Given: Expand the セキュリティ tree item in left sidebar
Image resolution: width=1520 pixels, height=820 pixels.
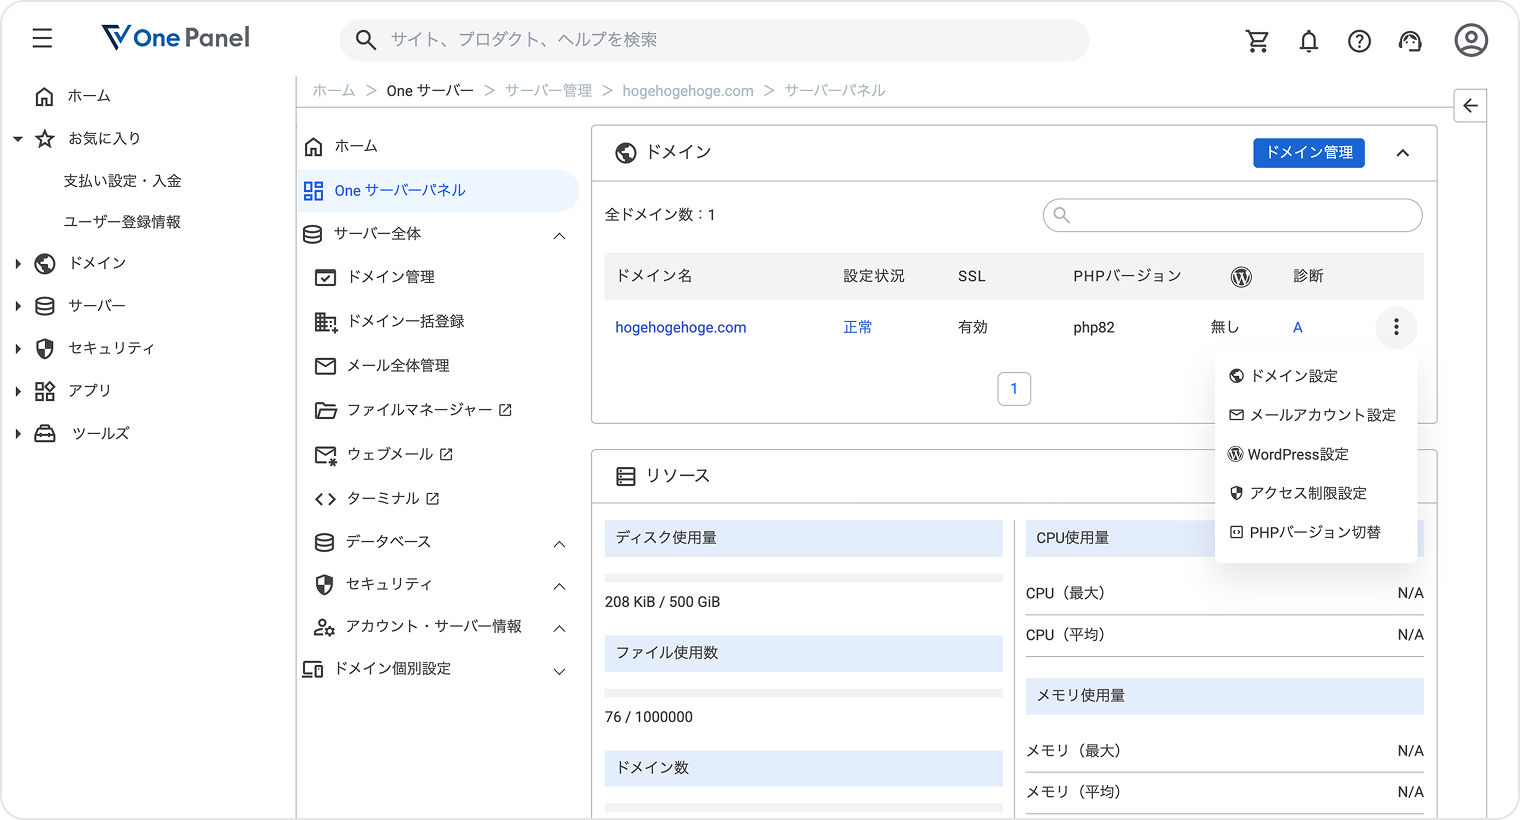Looking at the screenshot, I should coord(18,349).
